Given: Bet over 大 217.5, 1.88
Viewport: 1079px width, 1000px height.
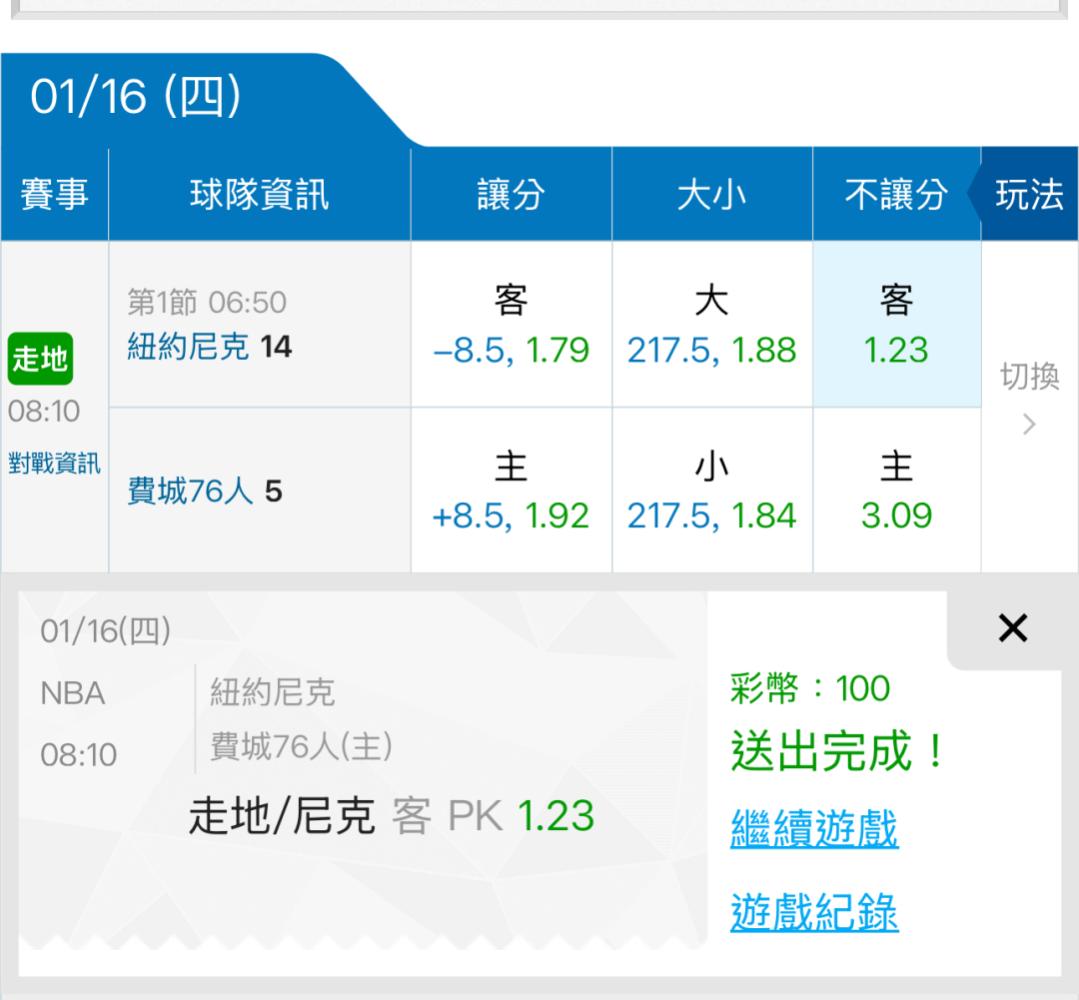Looking at the screenshot, I should coord(712,324).
